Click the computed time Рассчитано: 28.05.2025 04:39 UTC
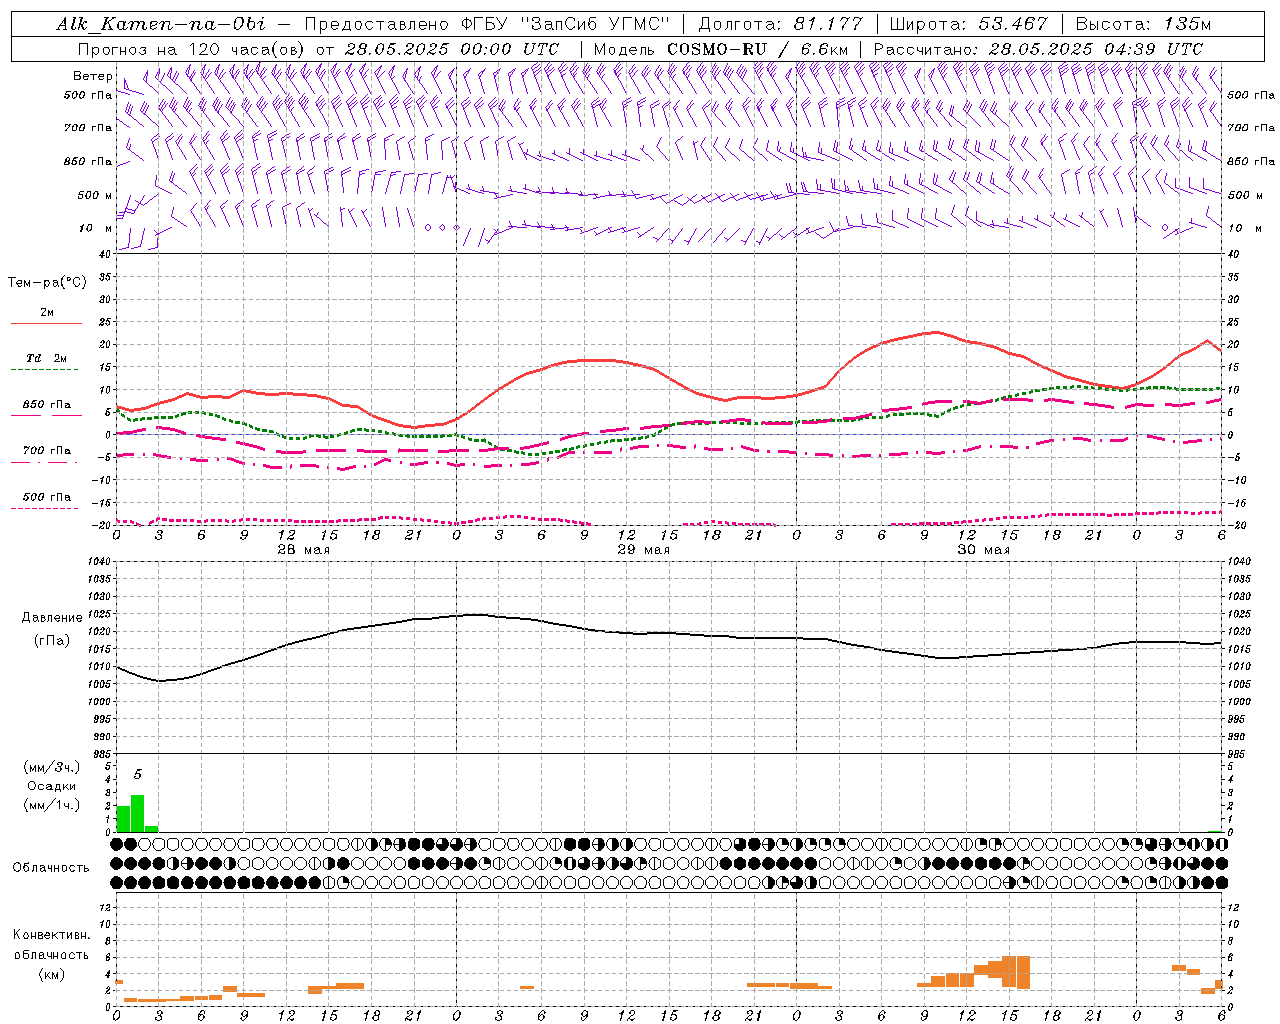 pyautogui.click(x=1038, y=49)
